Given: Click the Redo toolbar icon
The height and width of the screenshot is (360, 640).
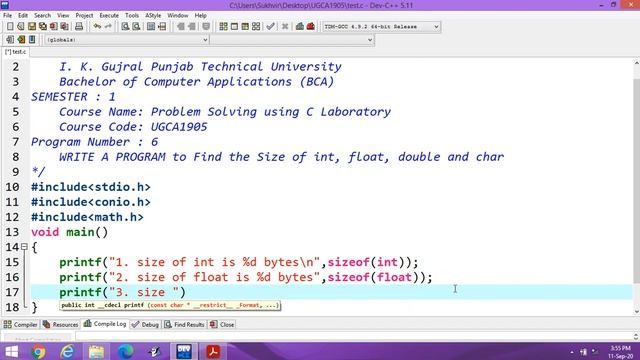Looking at the screenshot, I should (108, 27).
